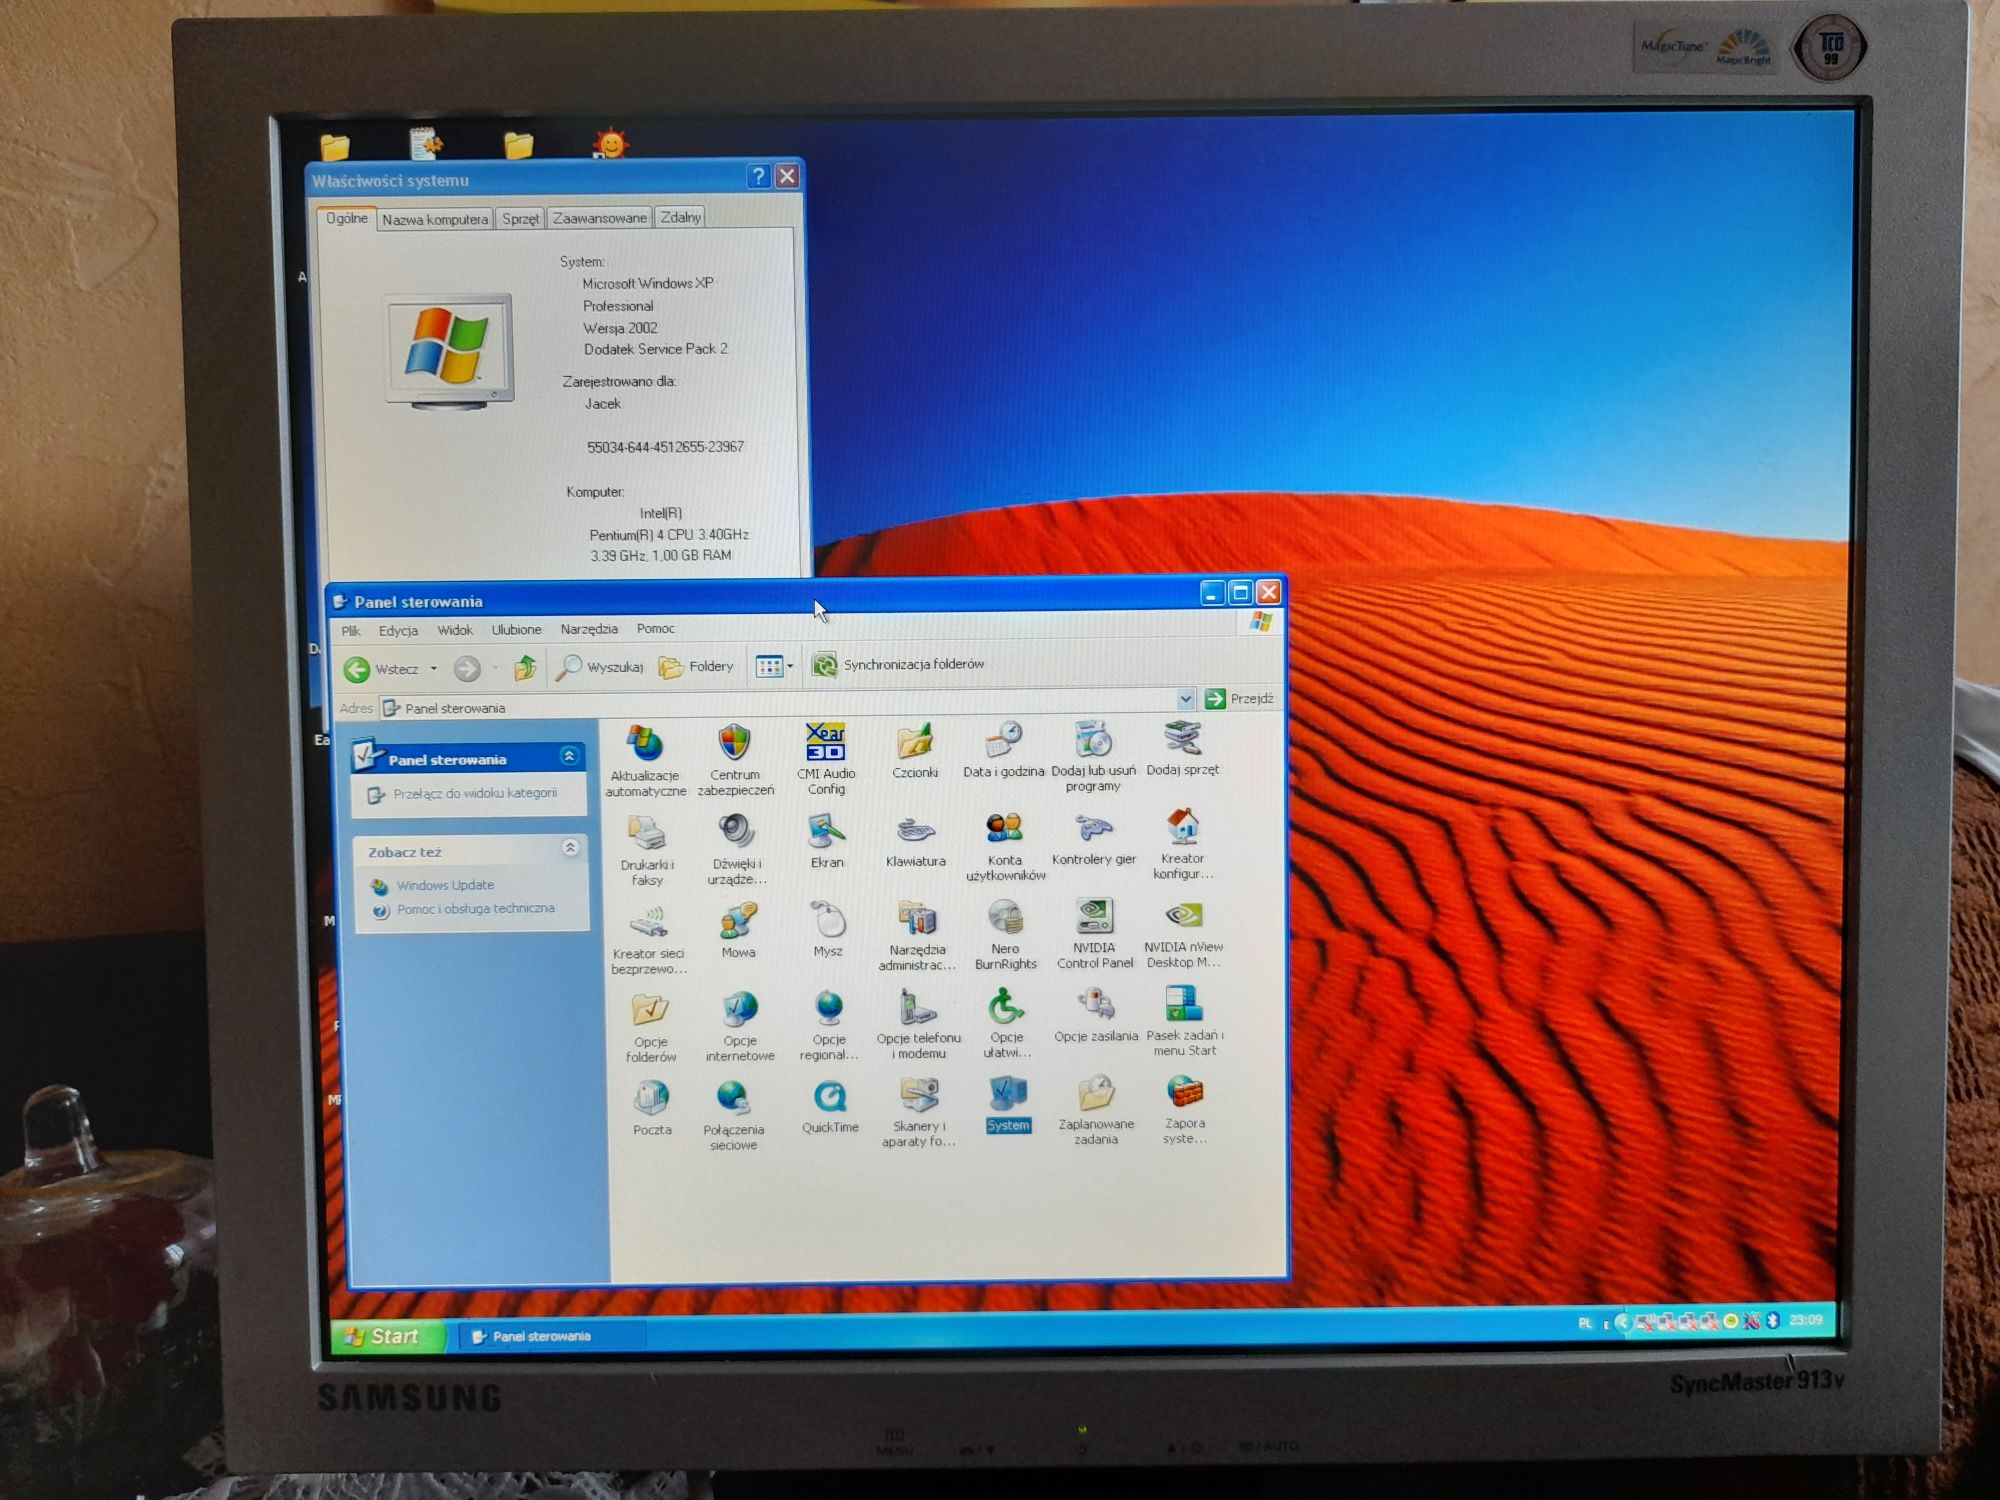Open Mowa speech settings

738,931
